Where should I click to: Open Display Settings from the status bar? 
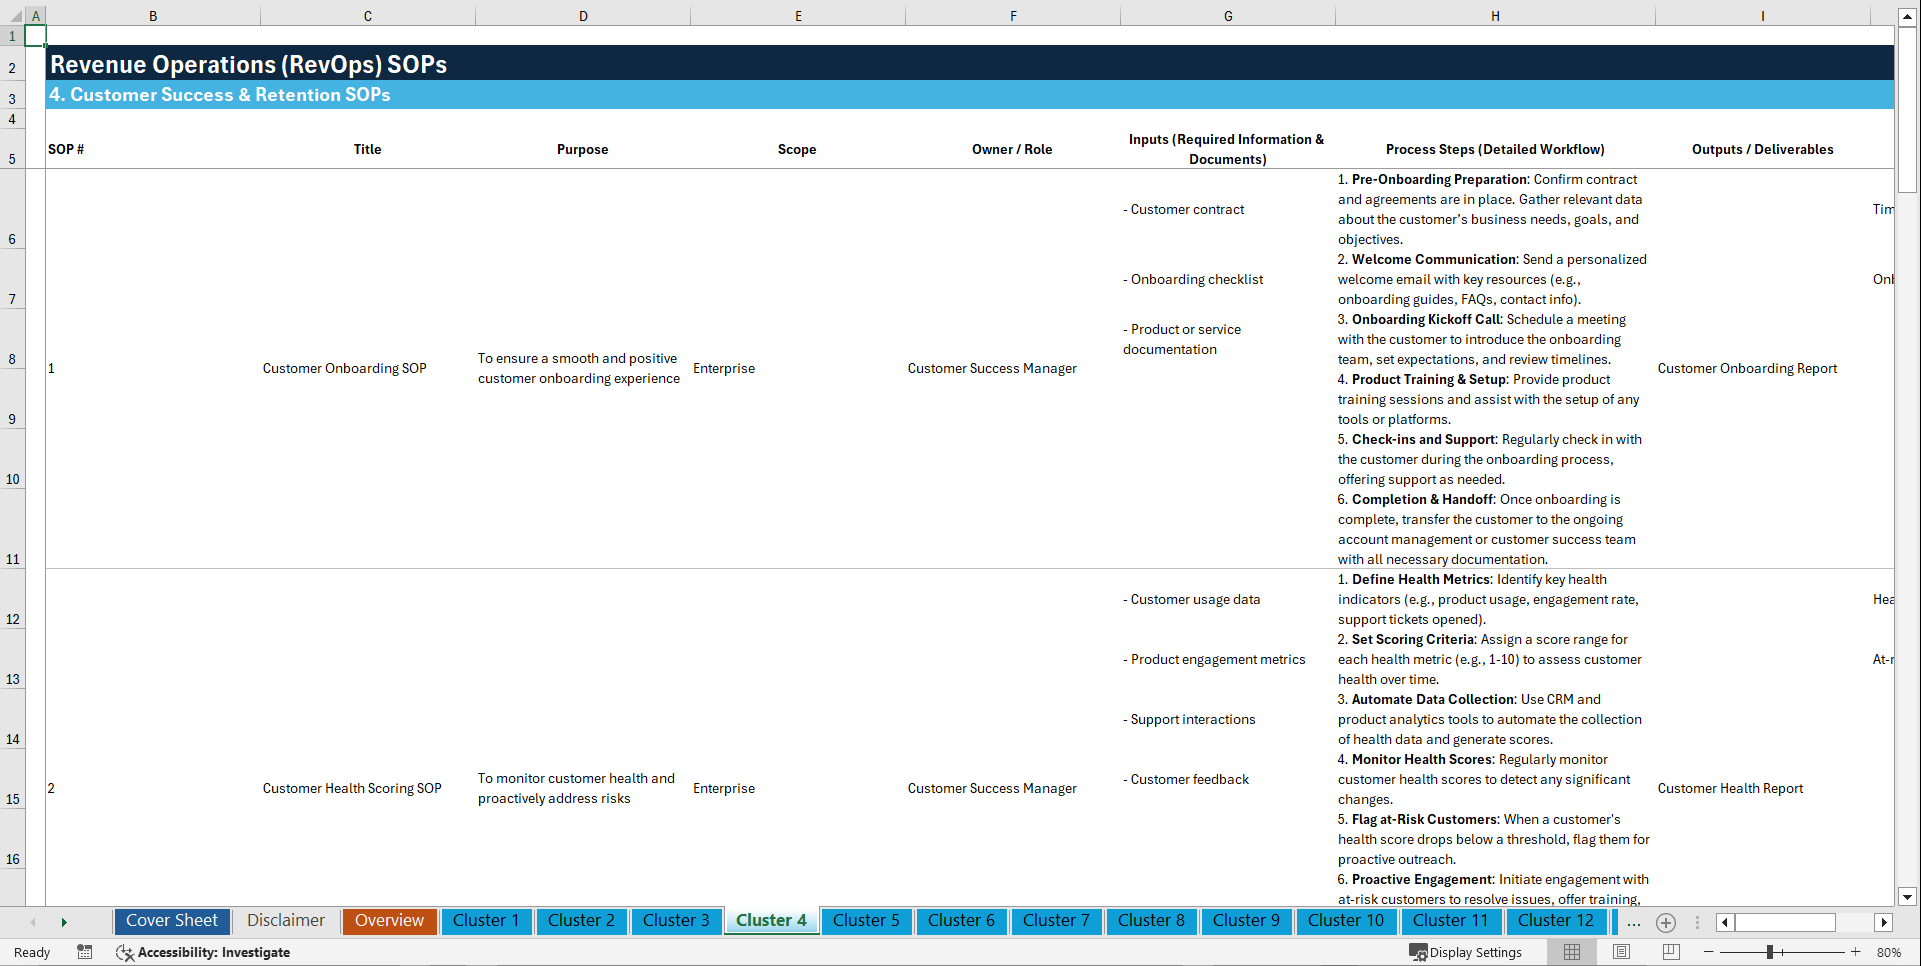point(1466,952)
